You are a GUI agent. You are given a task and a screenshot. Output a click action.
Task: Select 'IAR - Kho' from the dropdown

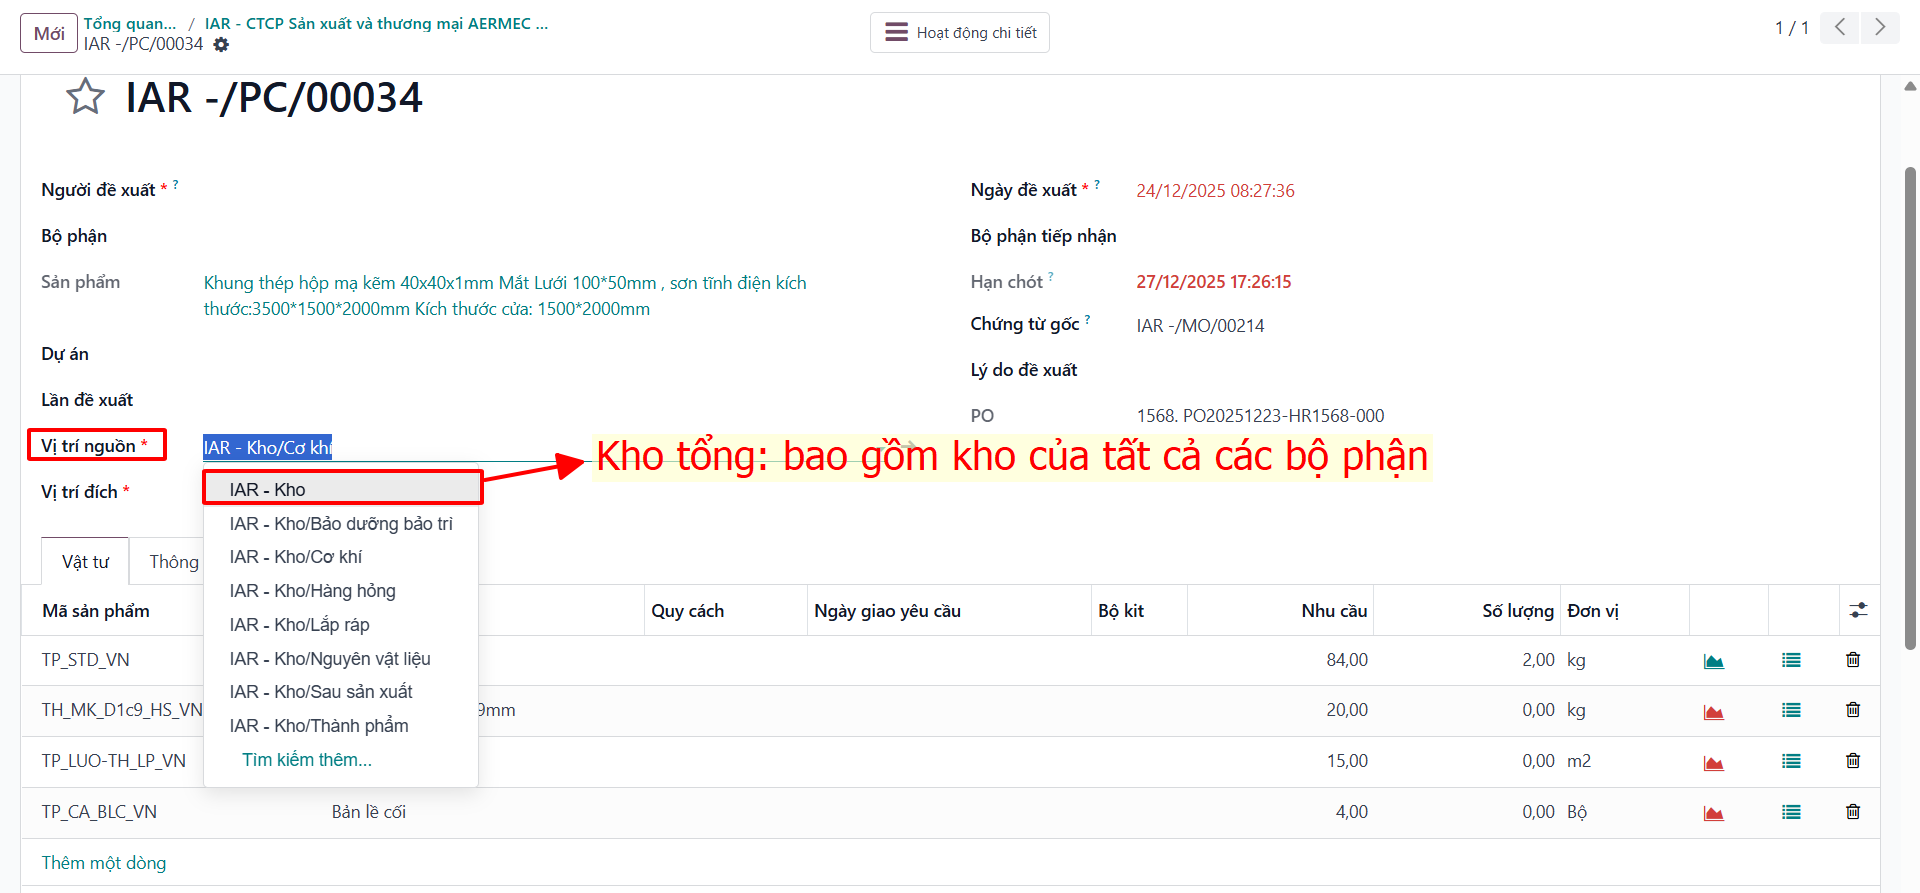(x=341, y=489)
